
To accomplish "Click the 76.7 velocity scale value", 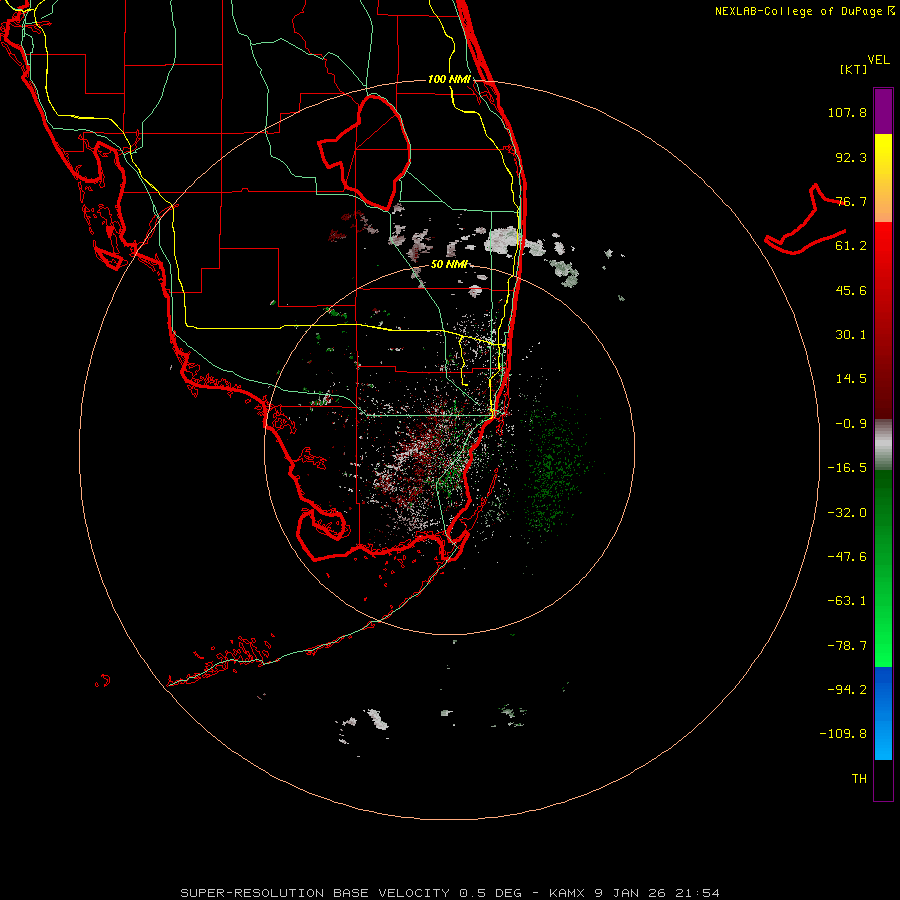I will coord(851,201).
